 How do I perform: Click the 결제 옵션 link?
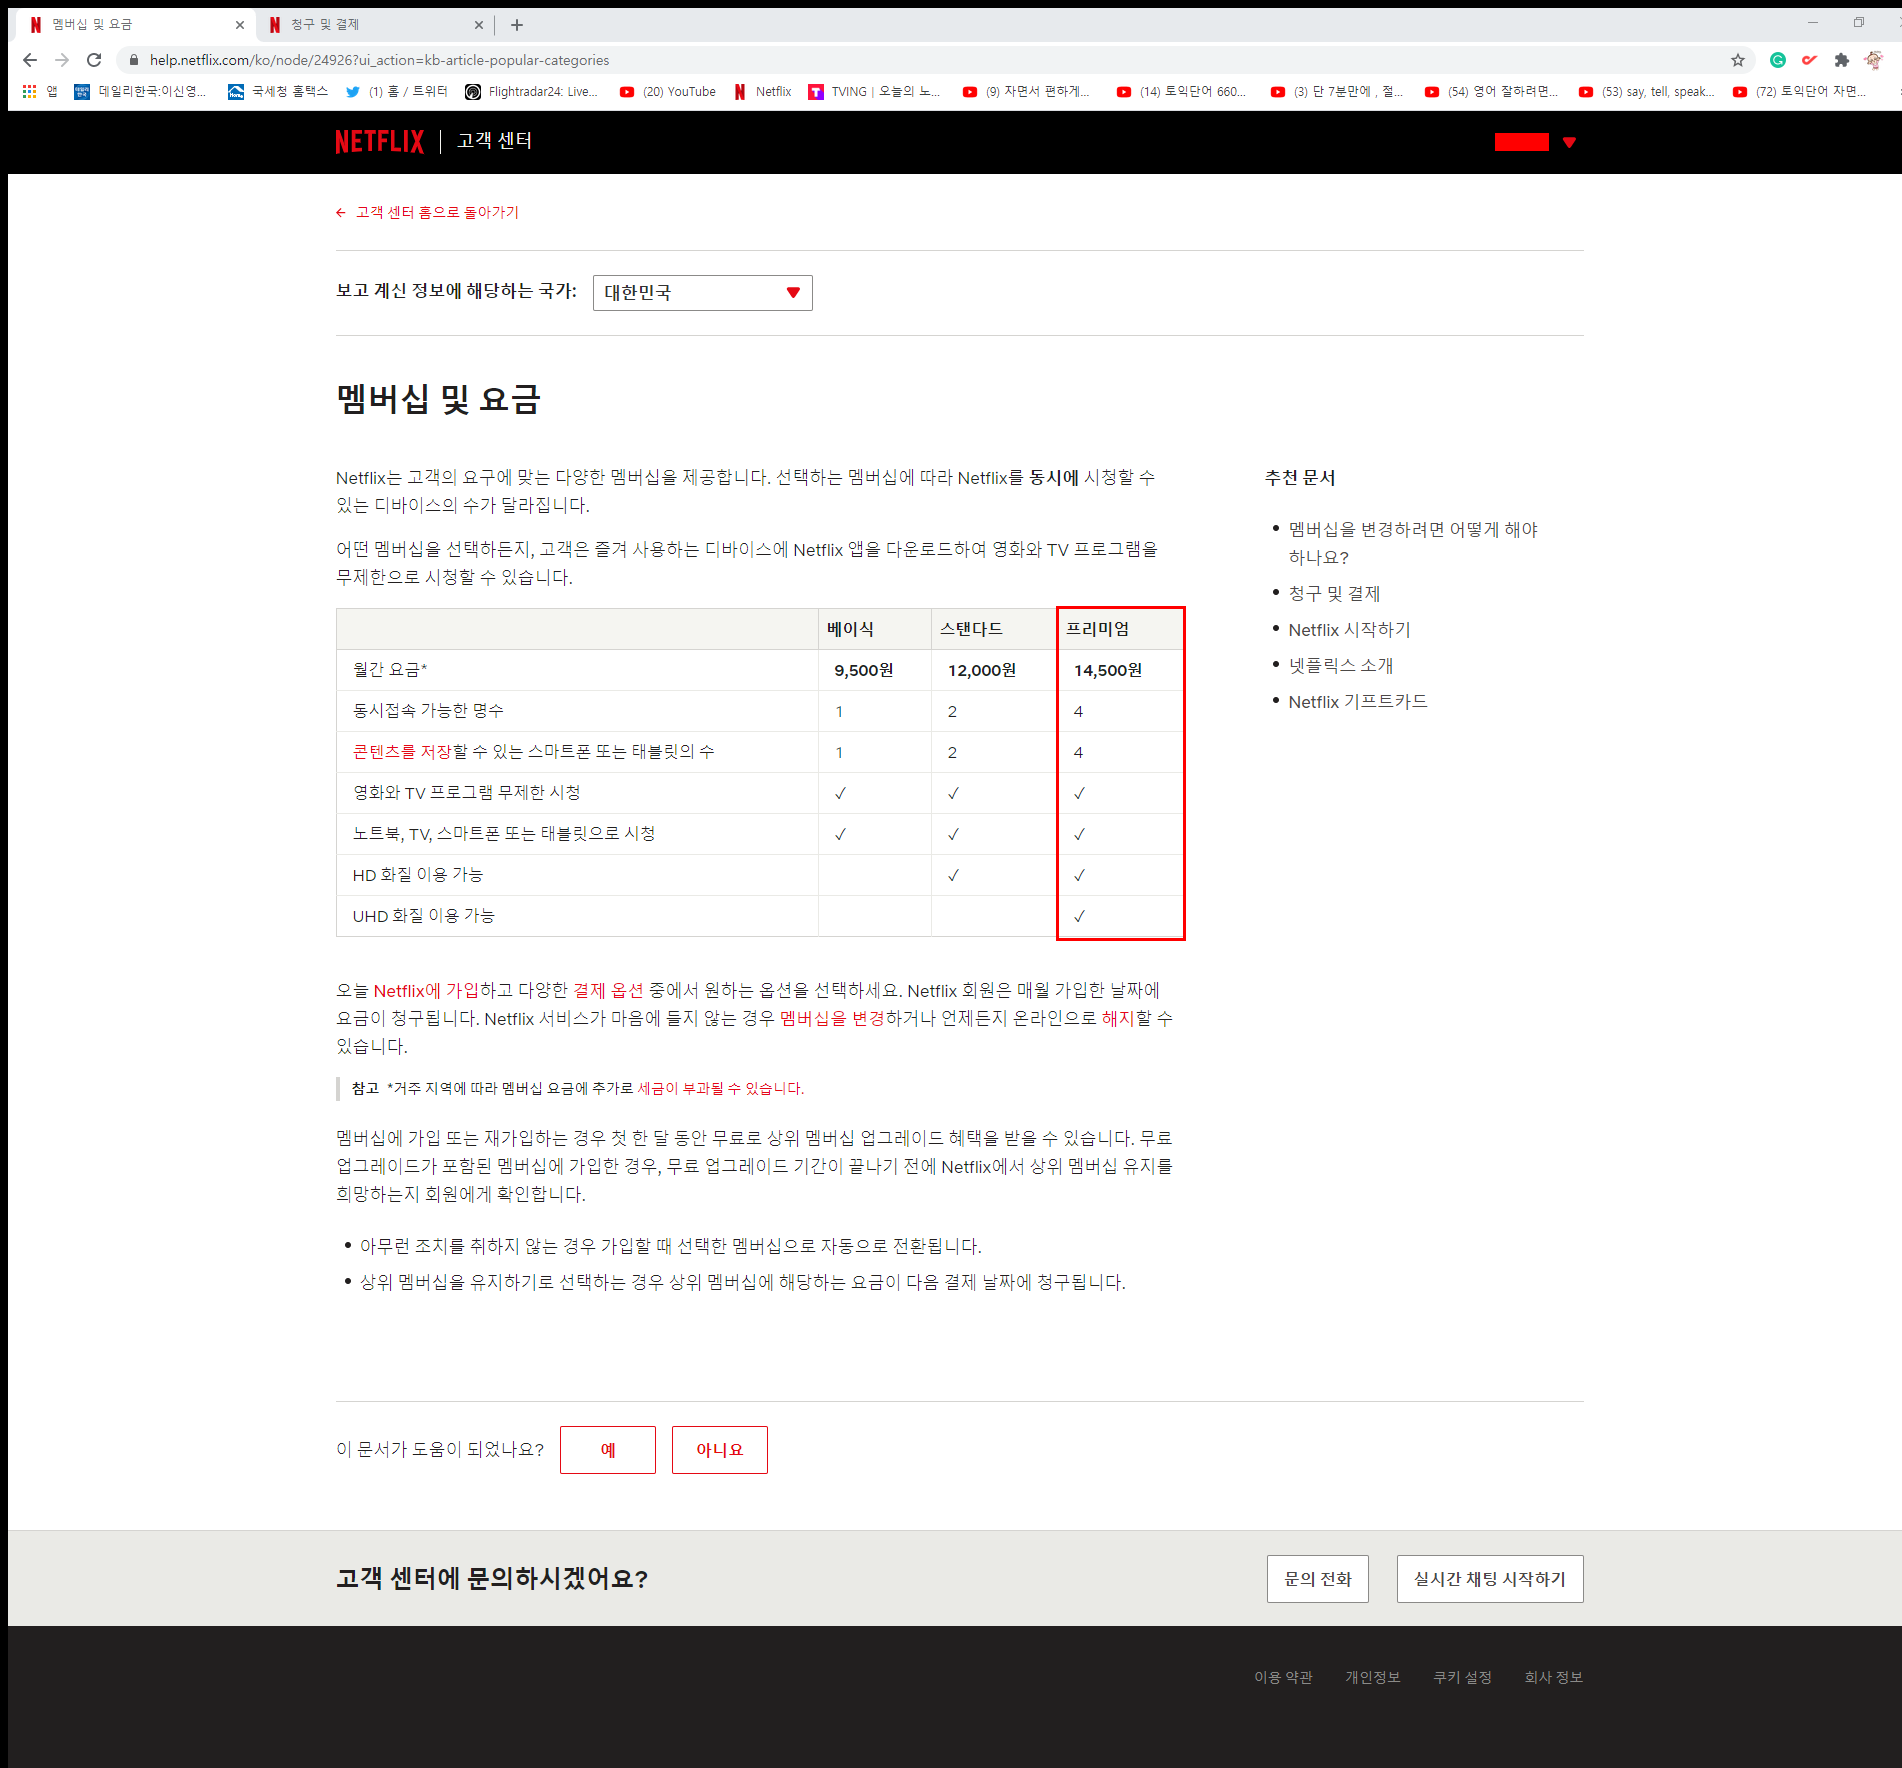[x=608, y=990]
